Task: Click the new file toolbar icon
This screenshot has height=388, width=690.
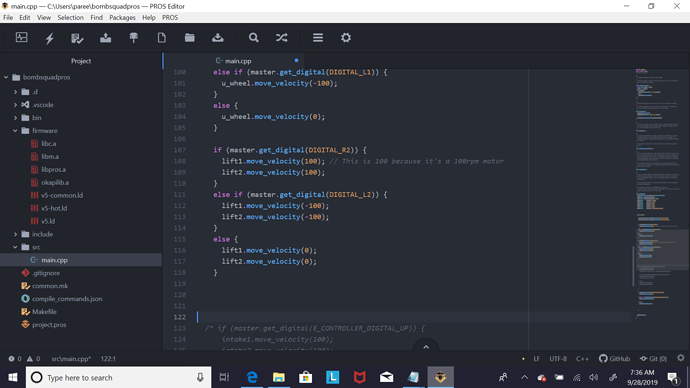Action: pyautogui.click(x=161, y=38)
